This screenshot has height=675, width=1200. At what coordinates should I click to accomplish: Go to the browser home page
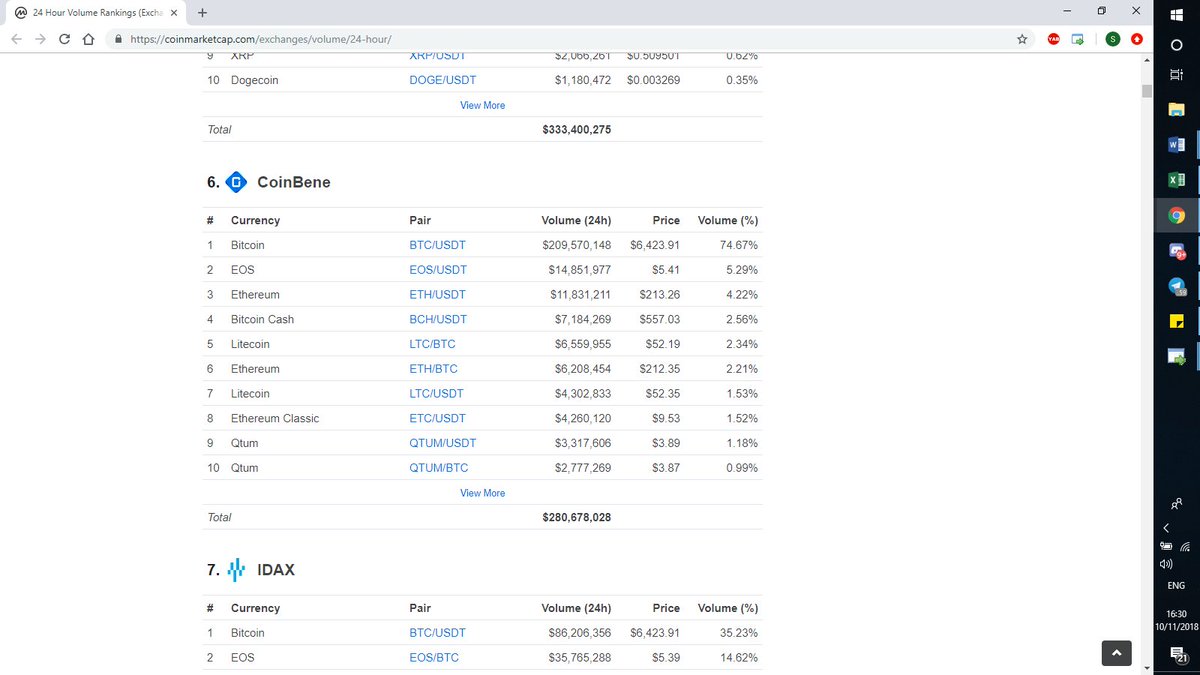89,39
